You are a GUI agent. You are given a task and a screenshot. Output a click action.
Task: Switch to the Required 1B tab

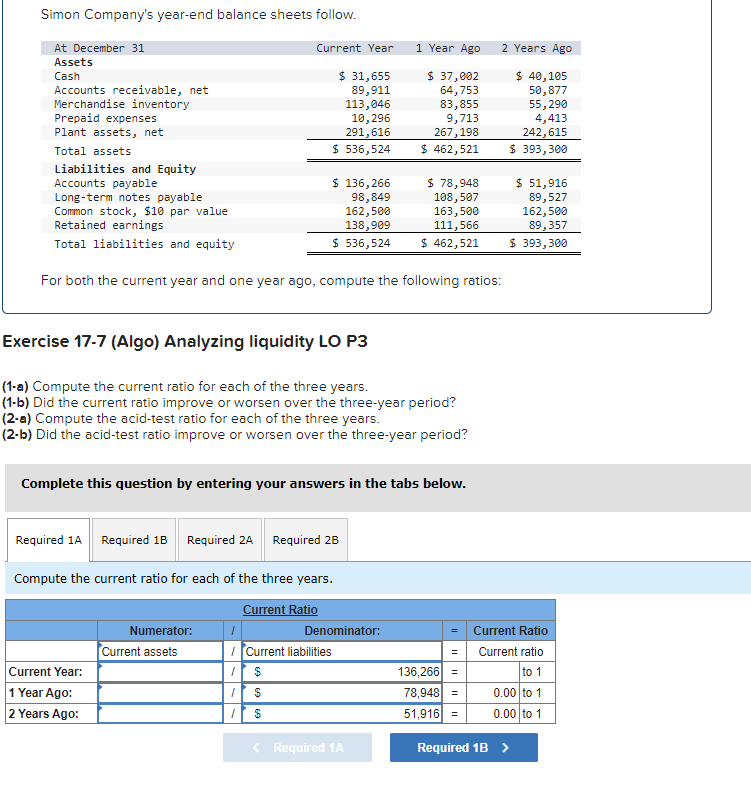point(134,540)
